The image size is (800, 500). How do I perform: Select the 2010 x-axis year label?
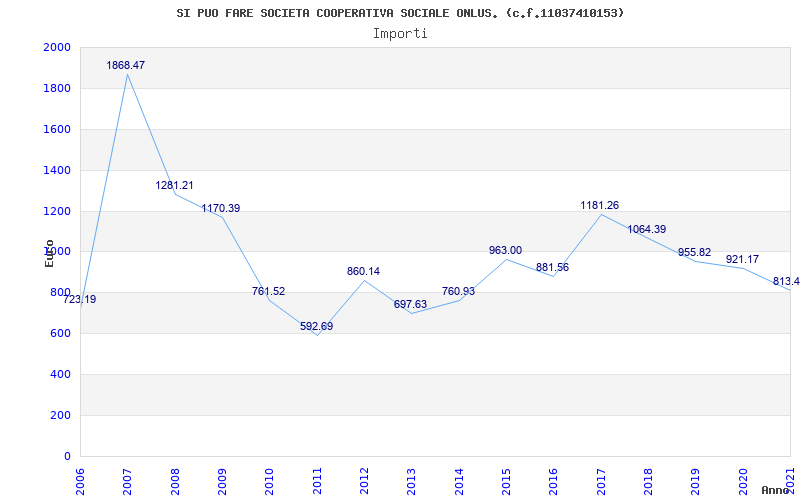click(x=269, y=481)
